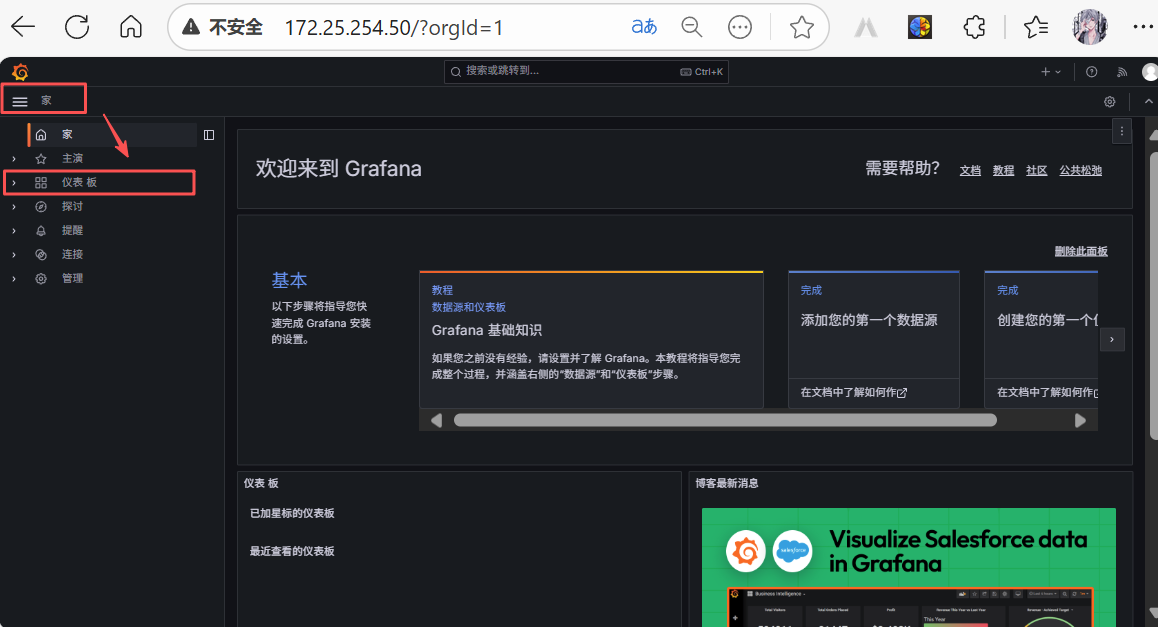Click the zoom out magnifier in address bar
Viewport: 1158px width, 627px height.
pos(691,27)
